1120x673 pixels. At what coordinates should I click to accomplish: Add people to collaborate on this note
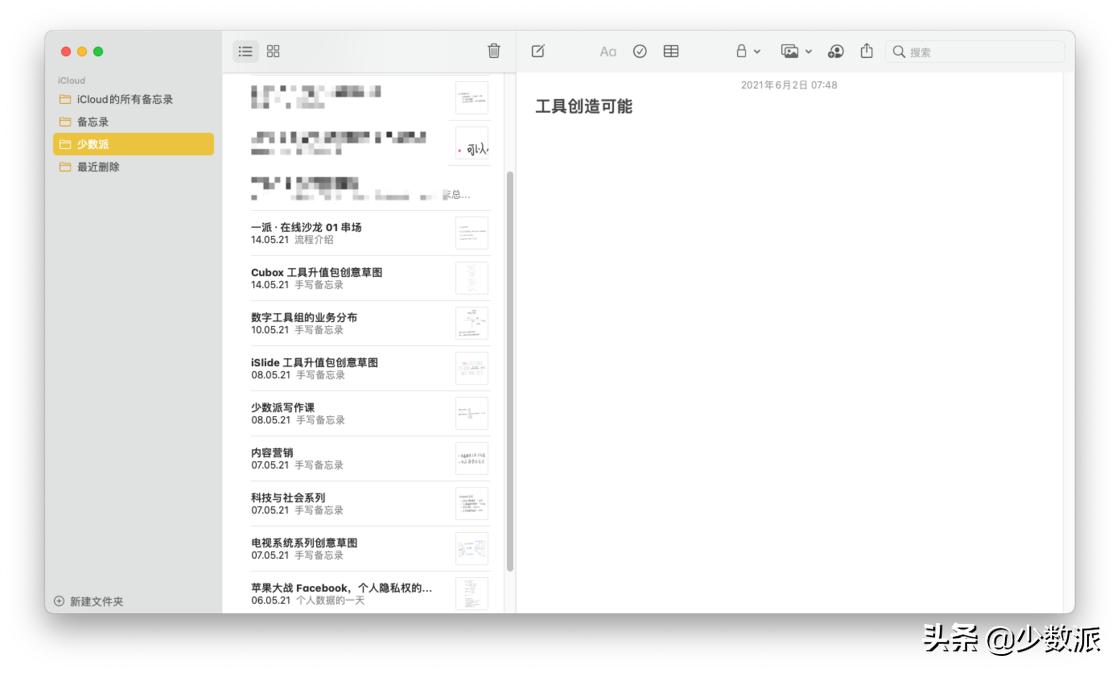(x=836, y=51)
